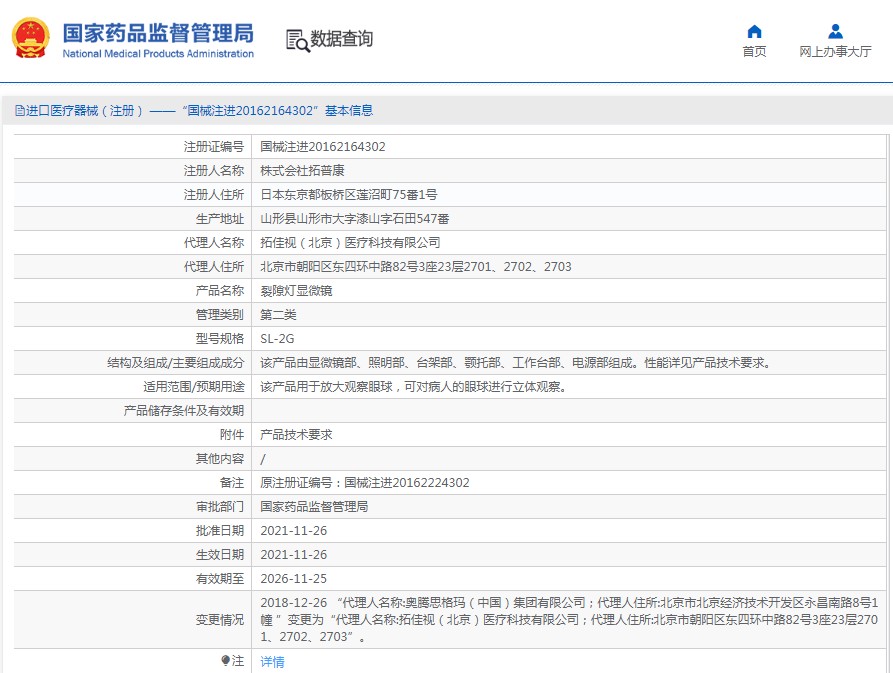Select management category 第二类
893x673 pixels.
(278, 314)
